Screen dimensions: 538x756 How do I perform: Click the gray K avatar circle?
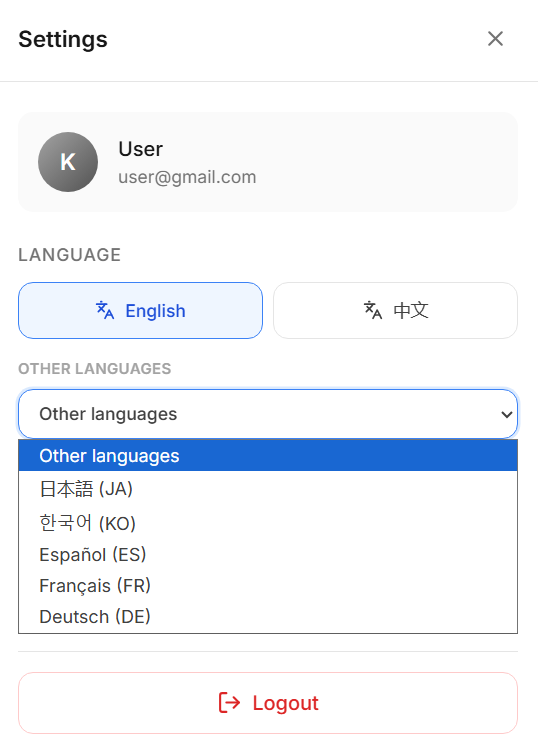point(68,162)
